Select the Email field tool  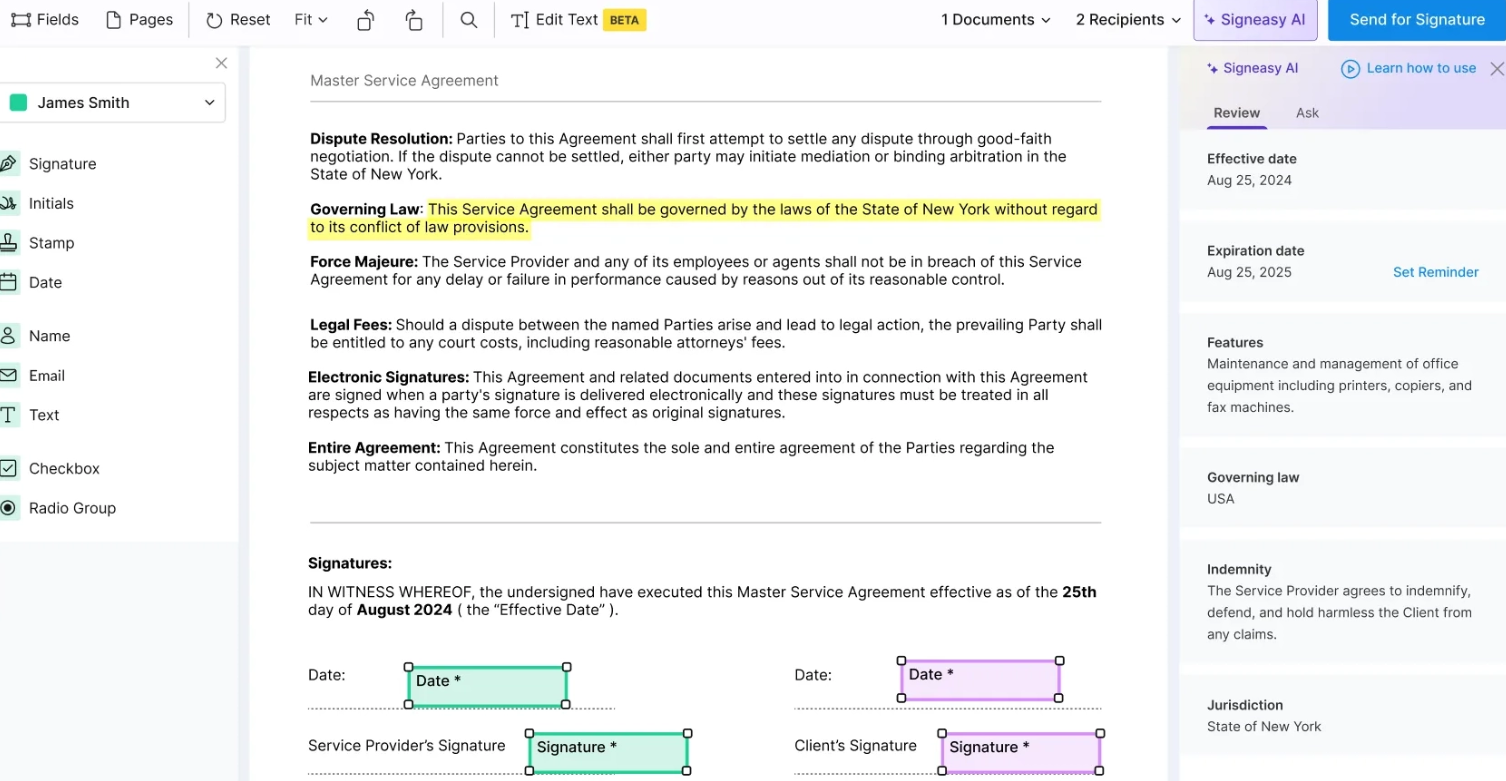[x=48, y=375]
